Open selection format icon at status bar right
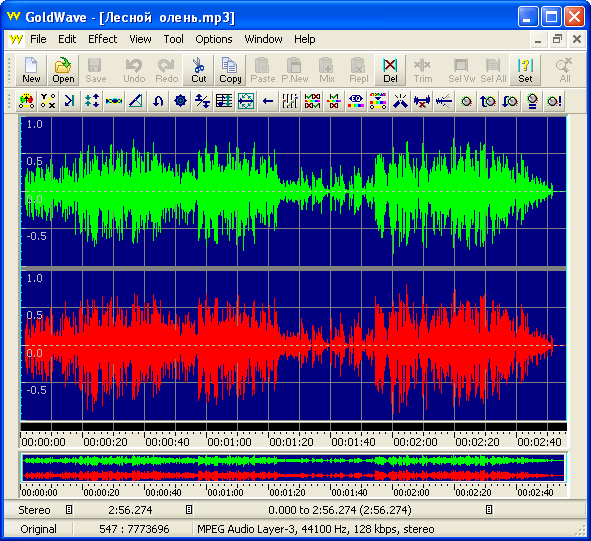Screen dimensions: 591x541 tap(489, 510)
